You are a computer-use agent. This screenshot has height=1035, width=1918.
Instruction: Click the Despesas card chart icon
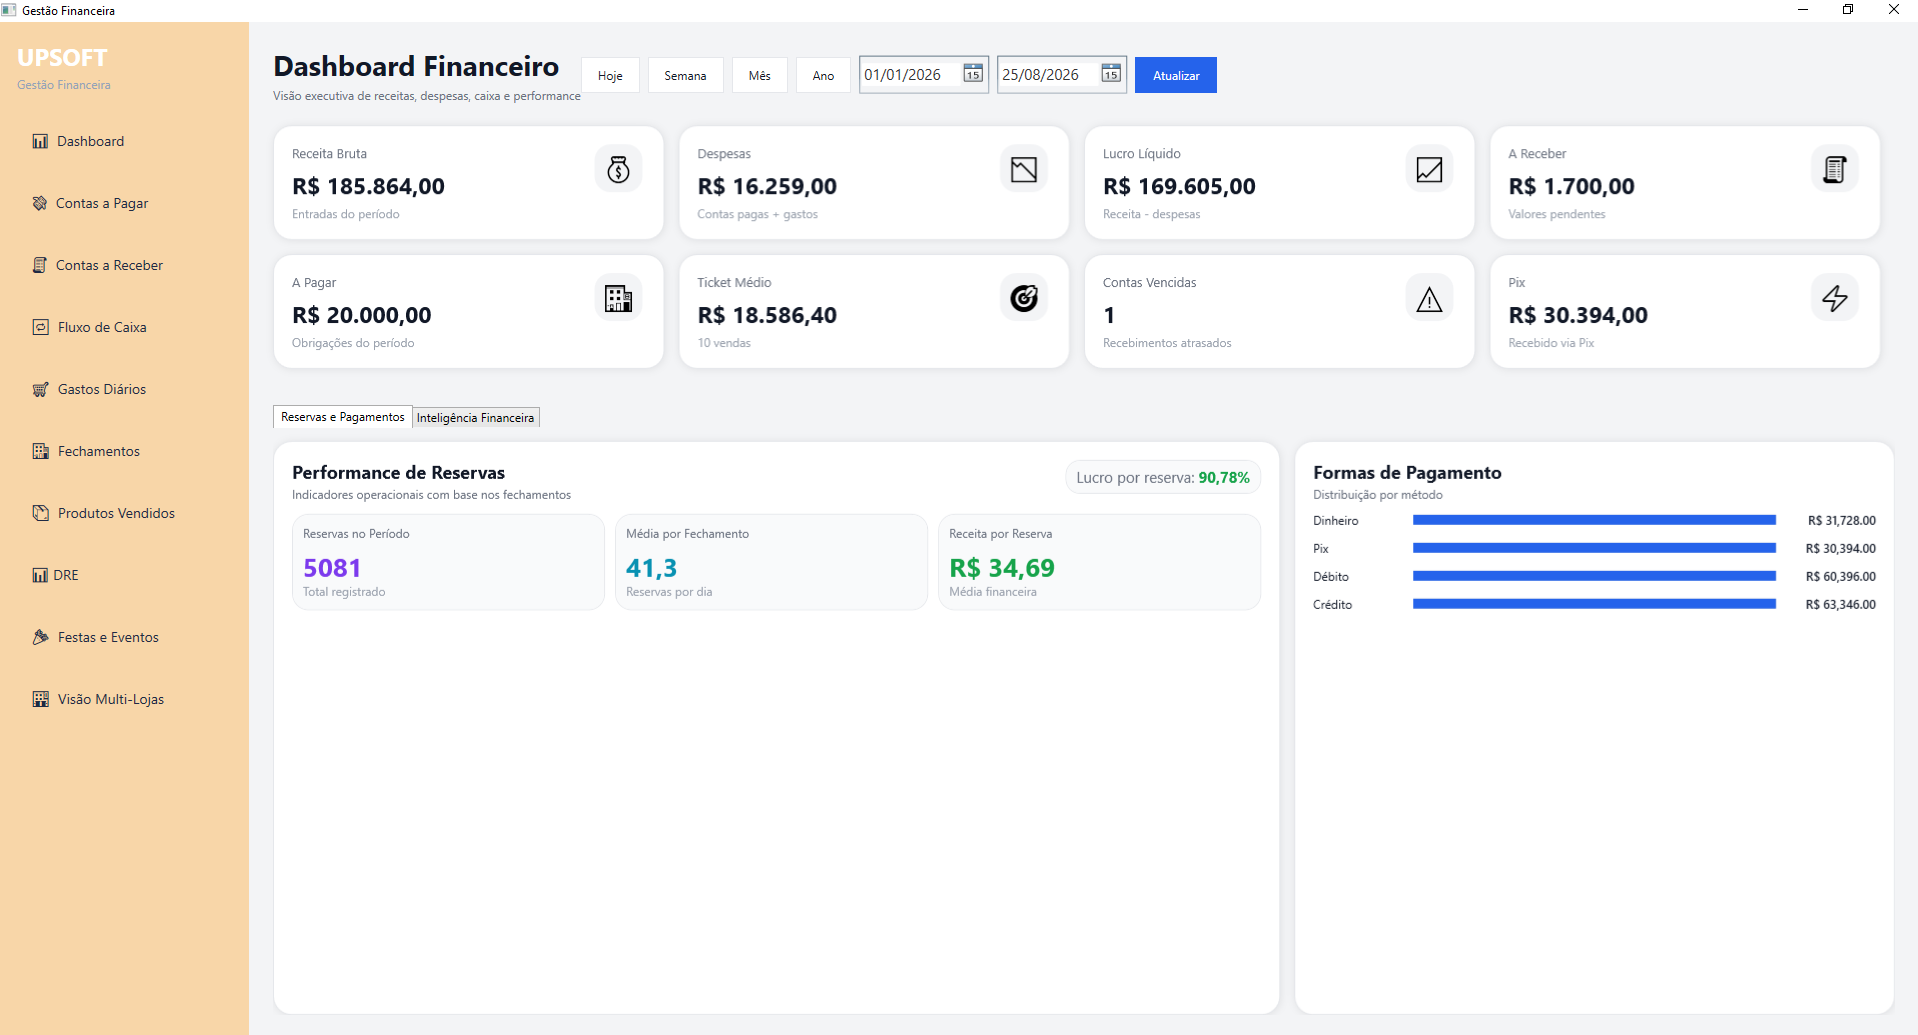1024,169
